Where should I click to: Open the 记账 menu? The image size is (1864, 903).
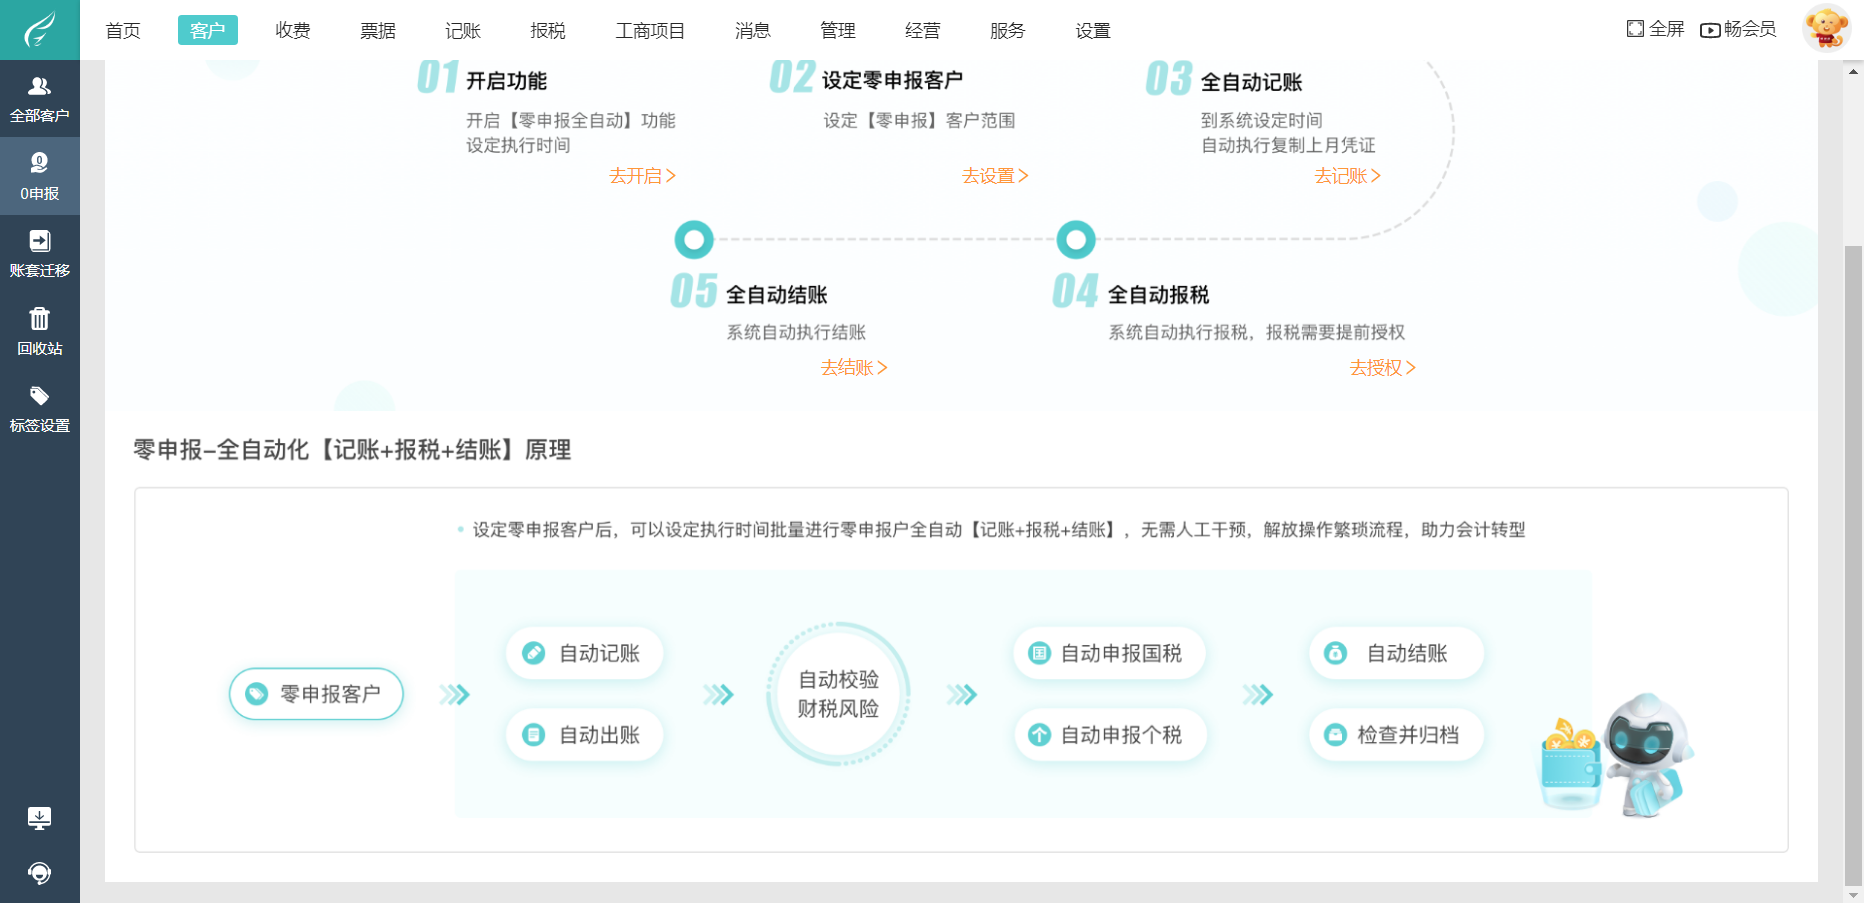(x=461, y=30)
